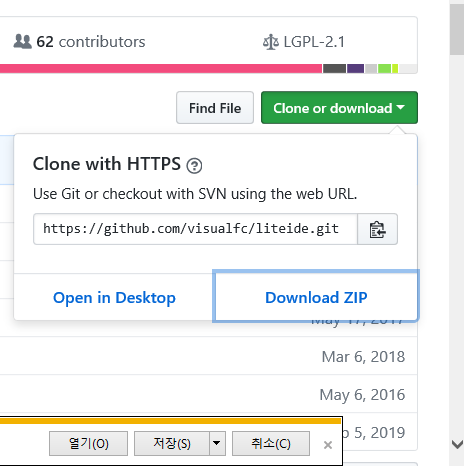
Task: Select the repository HTTPS URL field
Action: (x=195, y=229)
